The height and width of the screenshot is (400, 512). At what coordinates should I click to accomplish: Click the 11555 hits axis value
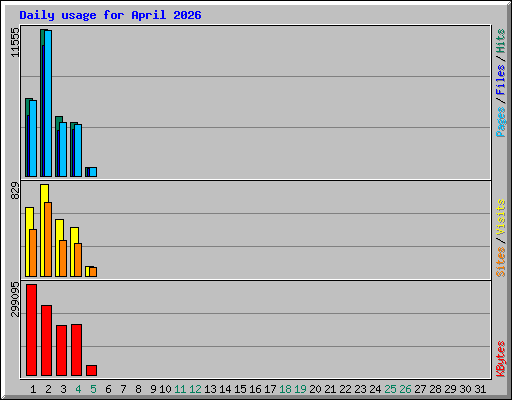tap(15, 42)
